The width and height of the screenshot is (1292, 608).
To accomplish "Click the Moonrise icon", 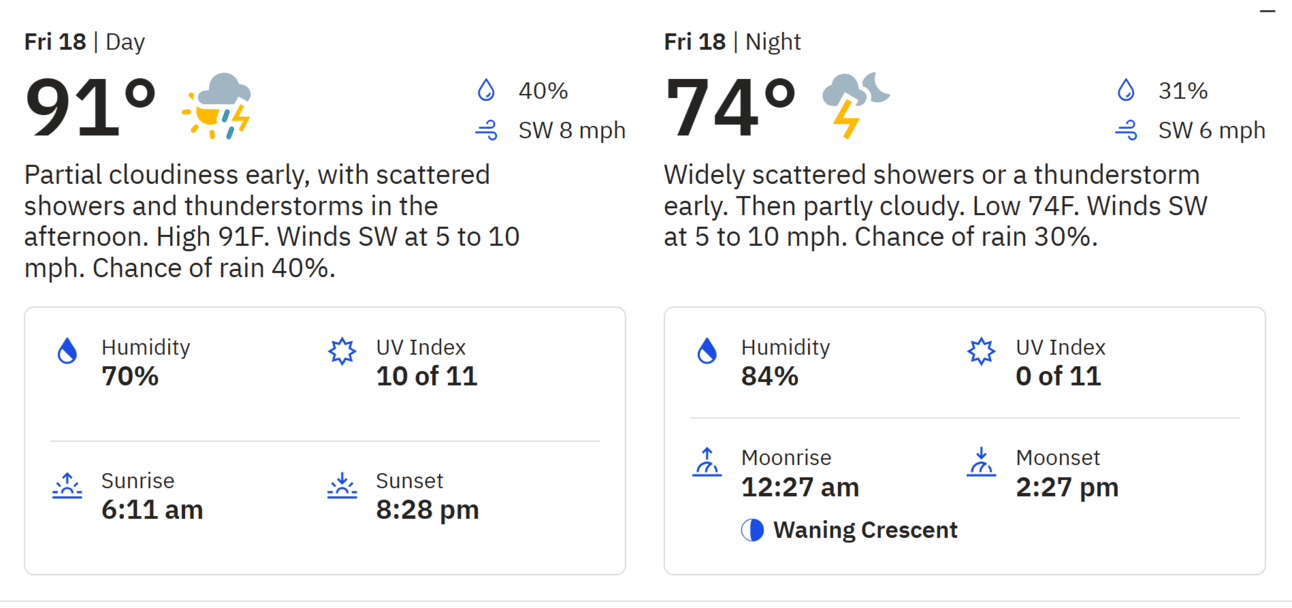I will [x=707, y=462].
